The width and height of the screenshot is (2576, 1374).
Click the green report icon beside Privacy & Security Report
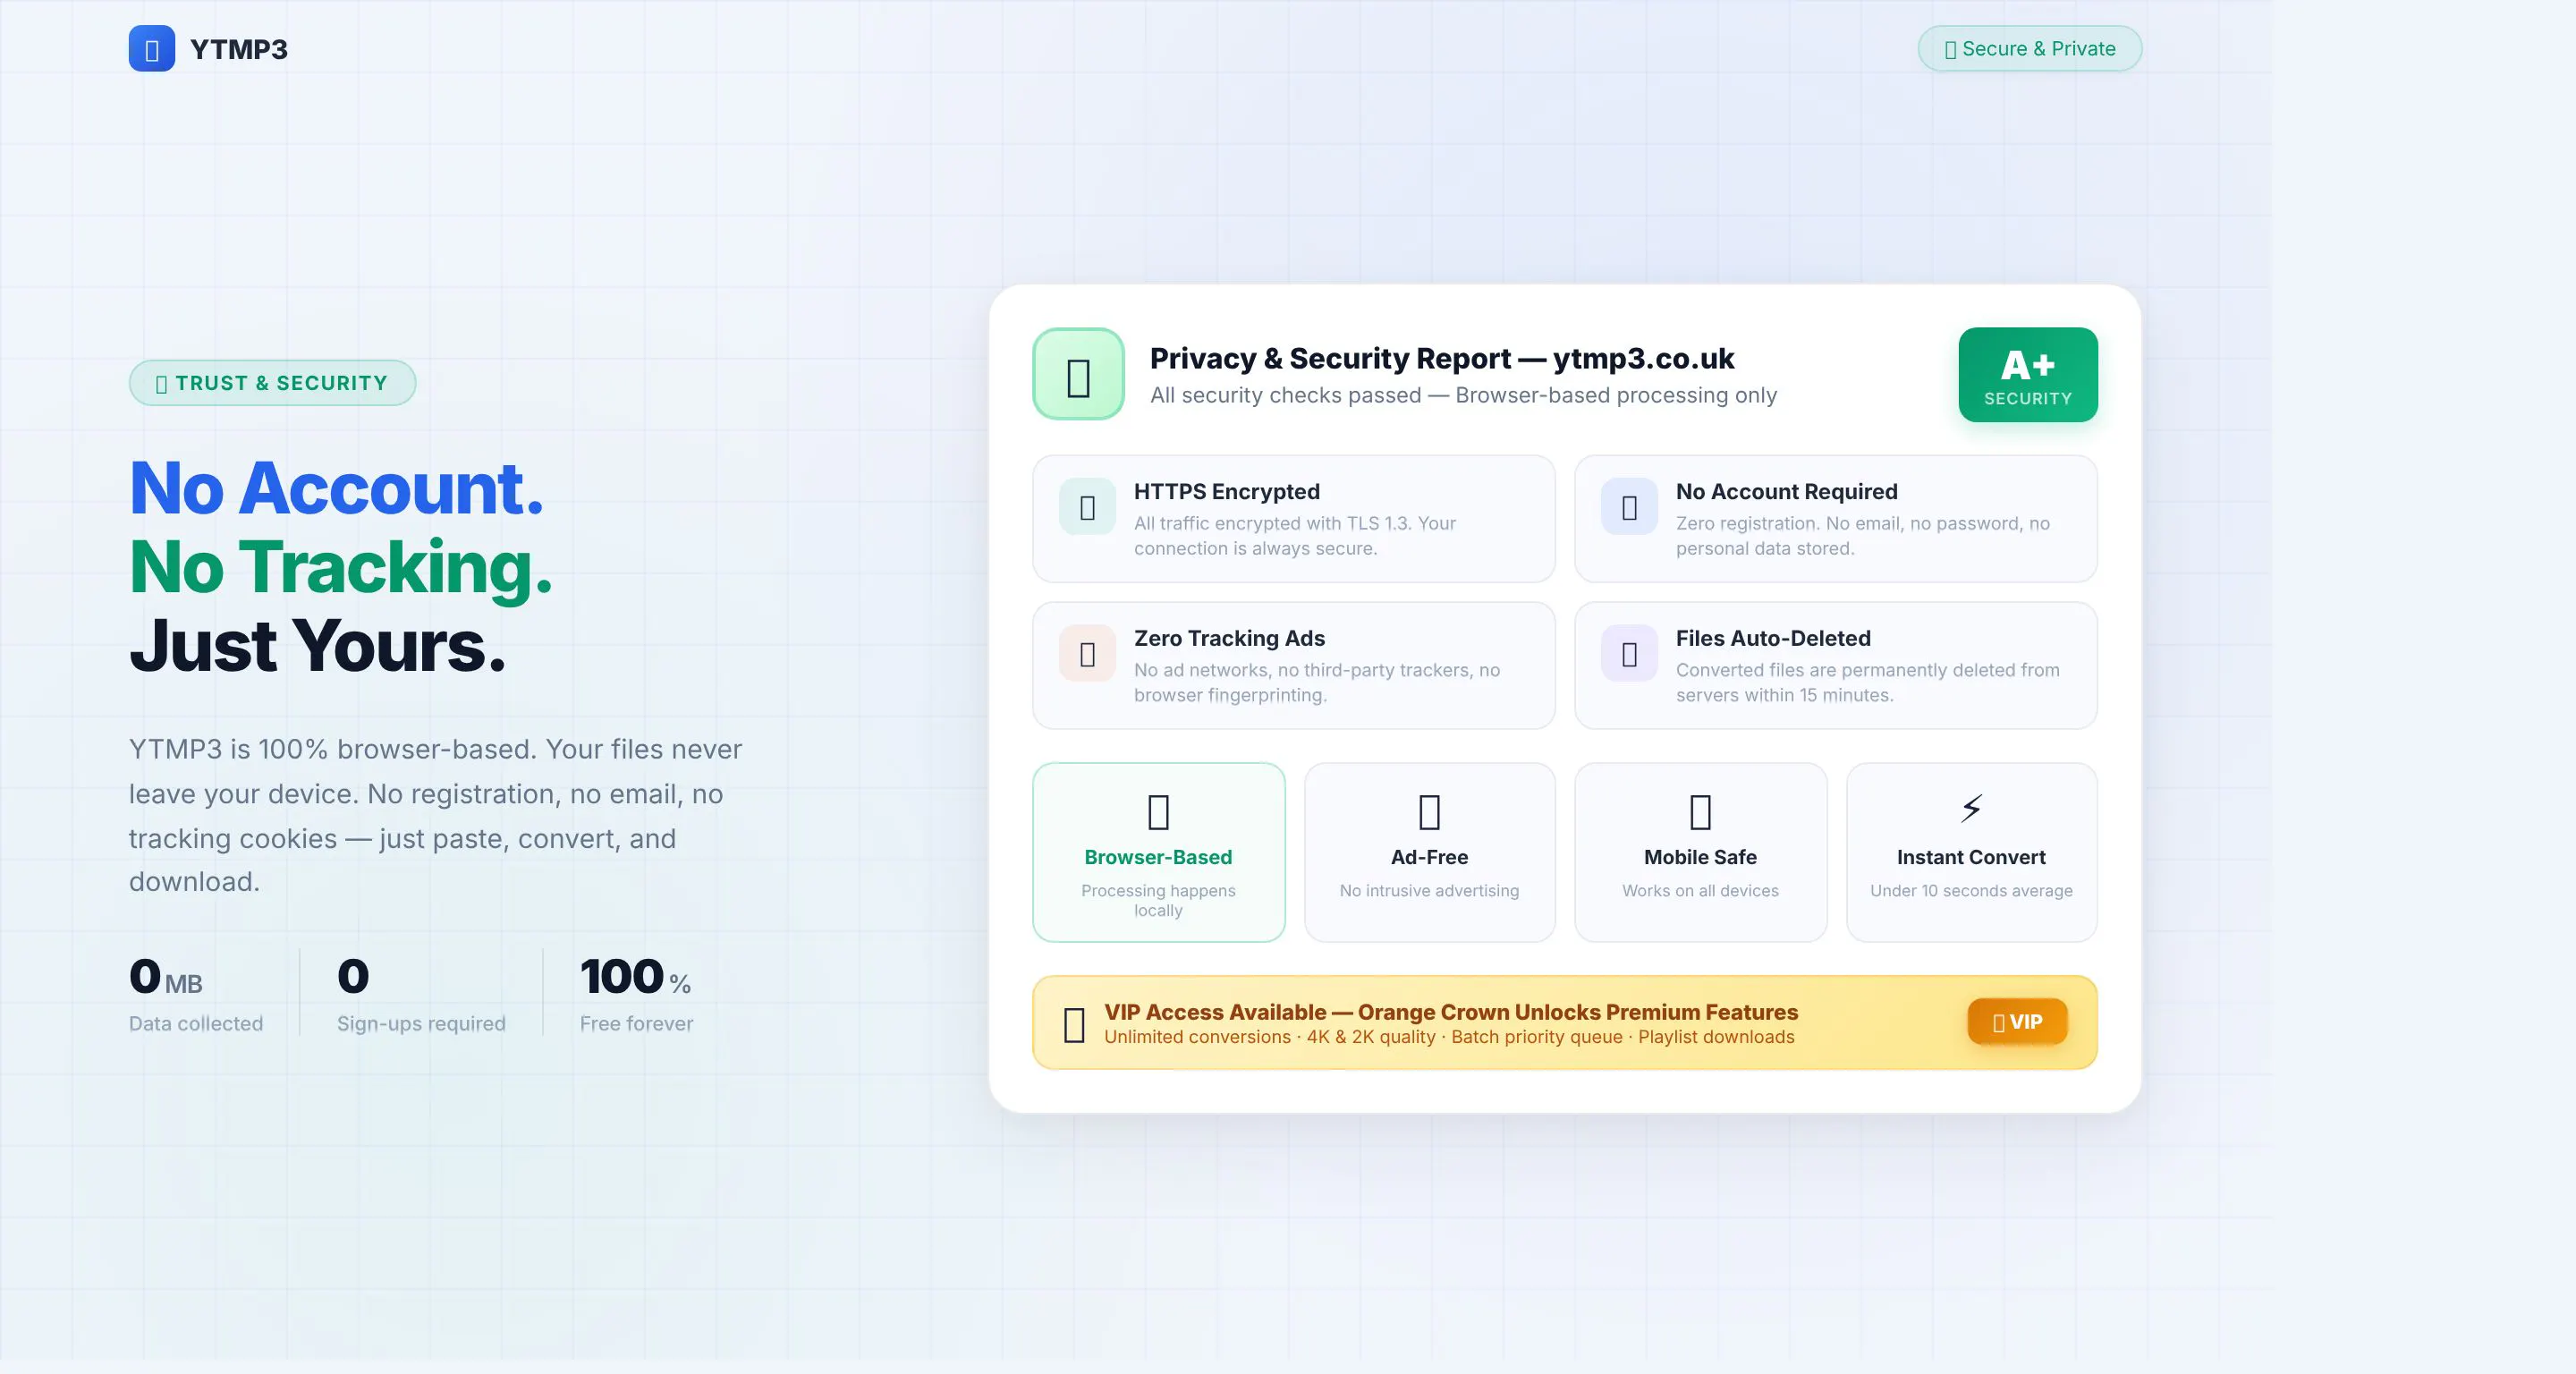pos(1078,374)
